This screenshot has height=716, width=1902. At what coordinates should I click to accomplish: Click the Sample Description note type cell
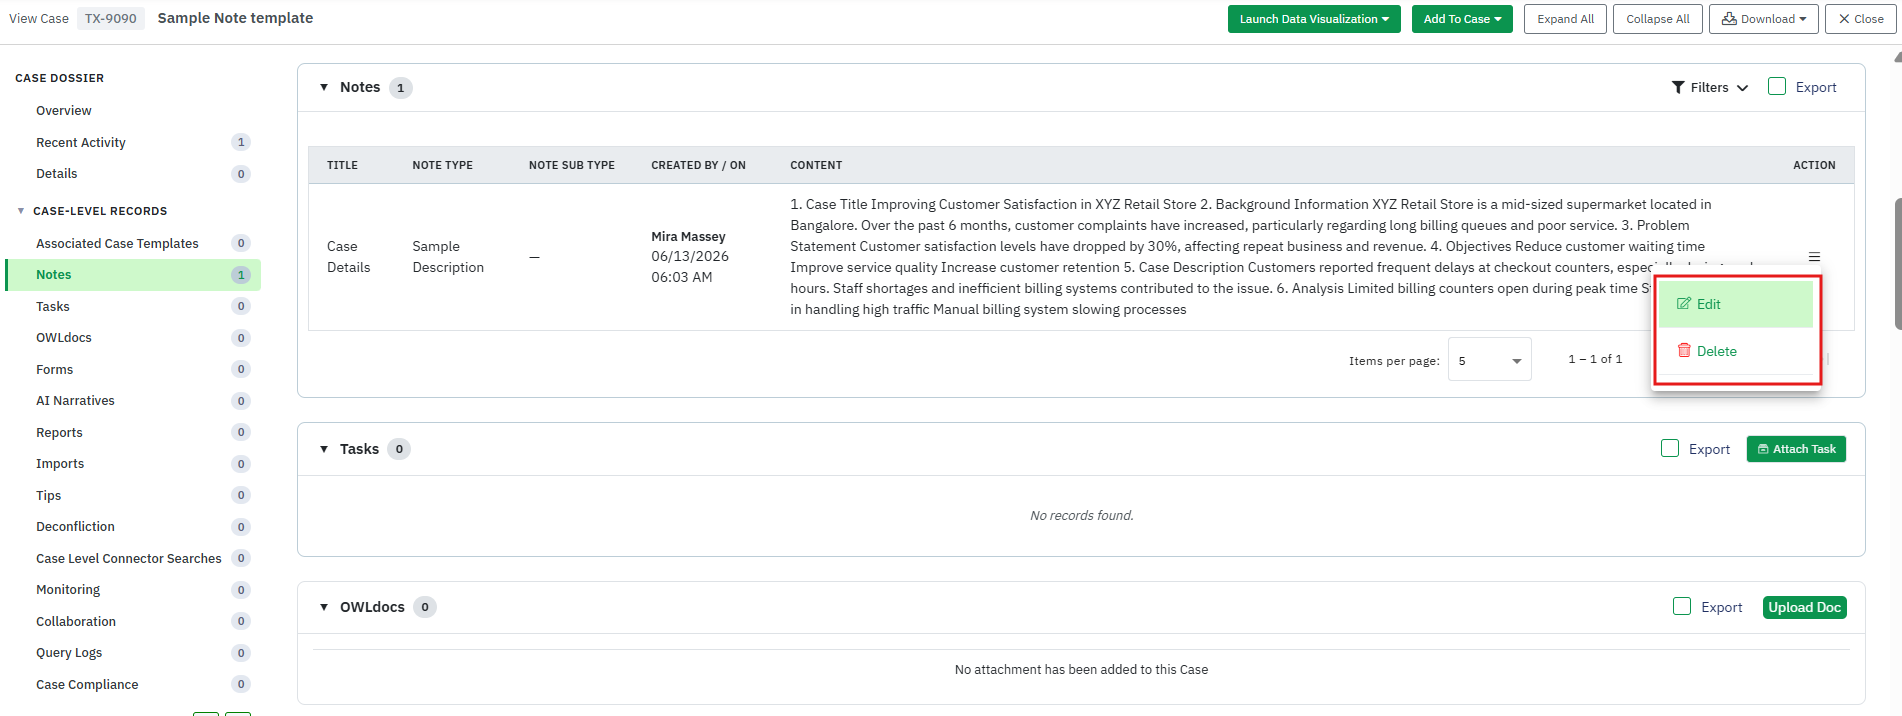(x=448, y=257)
